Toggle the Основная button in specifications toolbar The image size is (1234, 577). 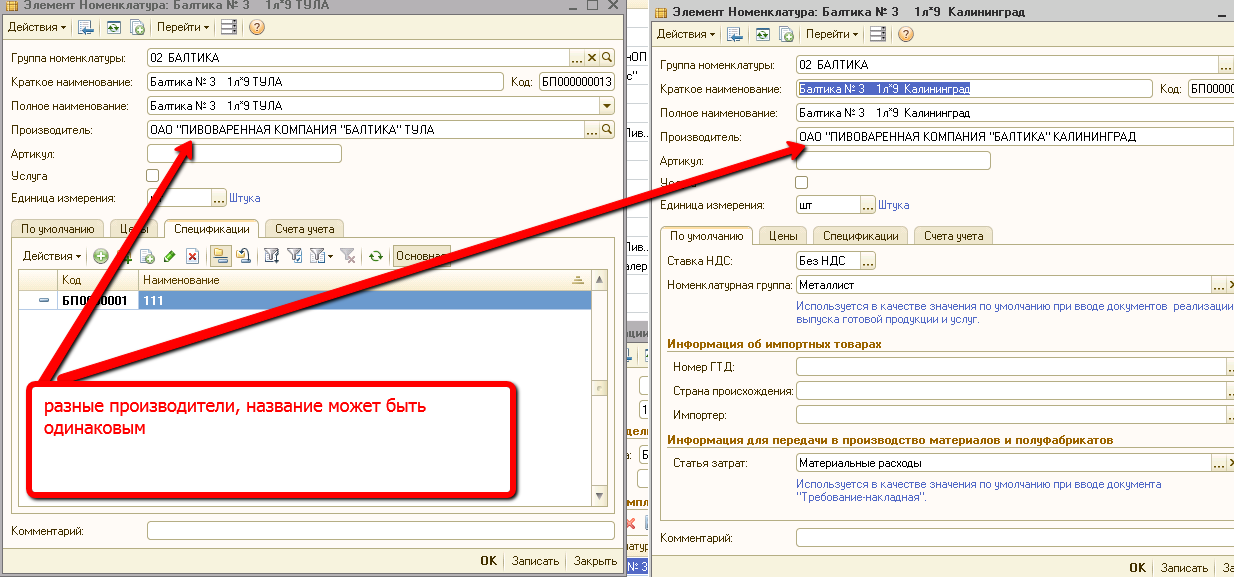point(420,256)
